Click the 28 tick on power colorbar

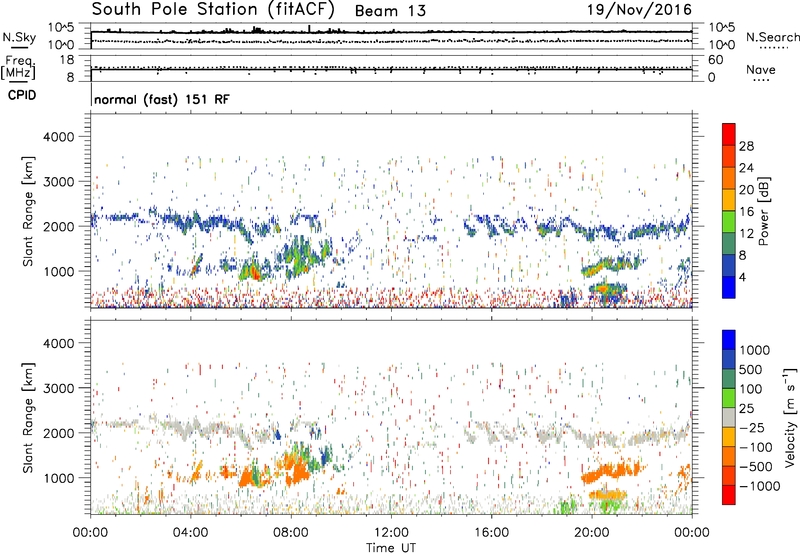tap(746, 146)
